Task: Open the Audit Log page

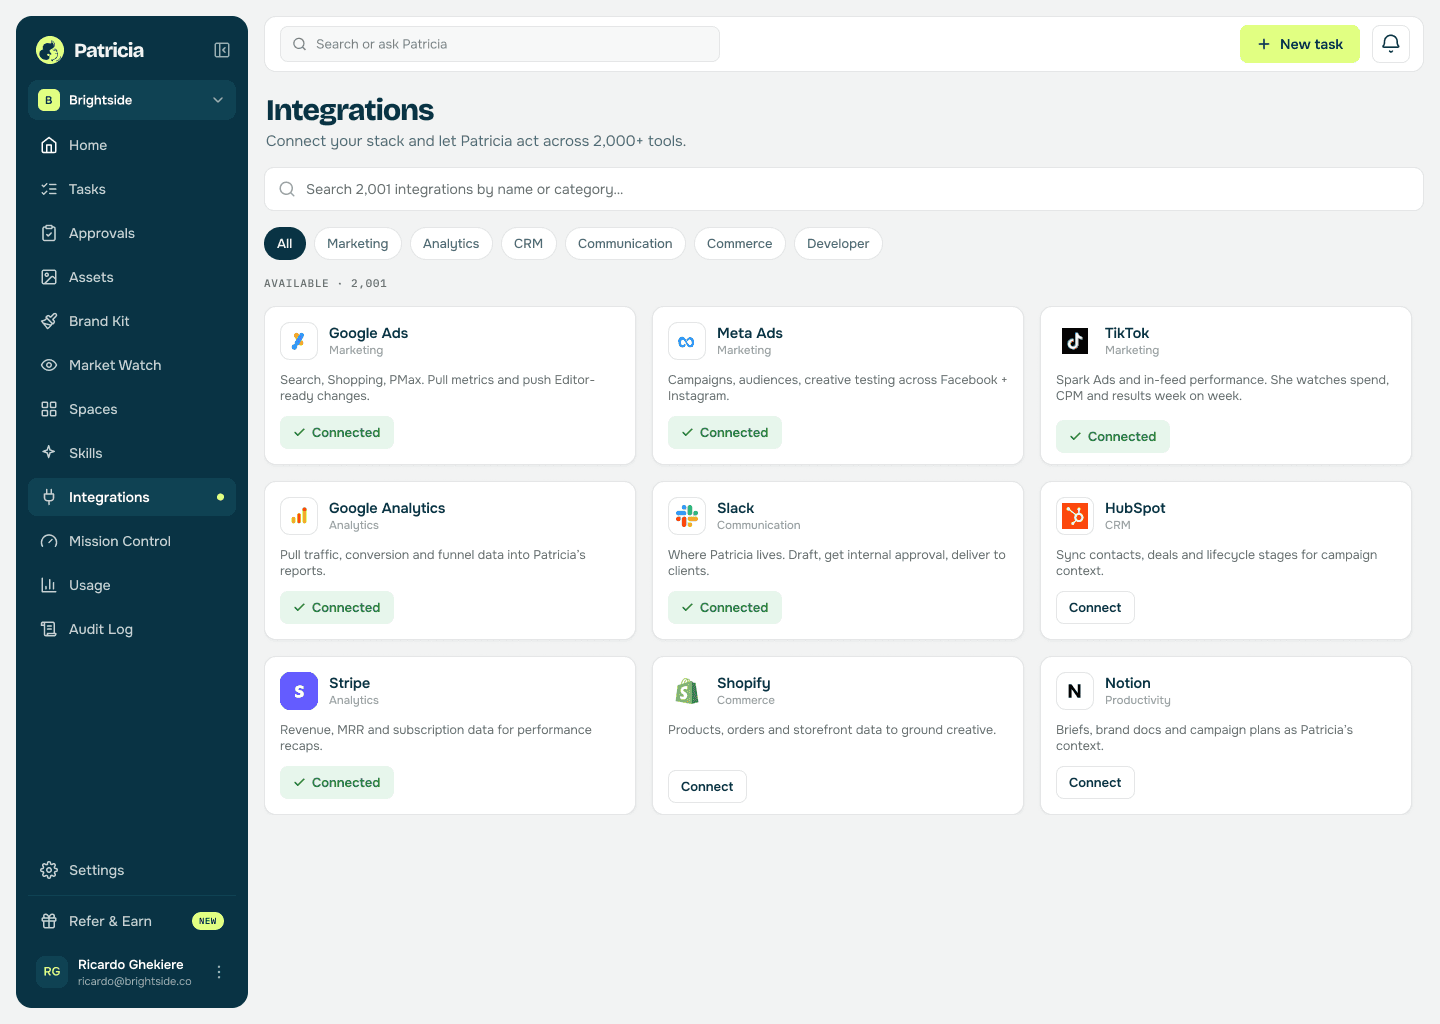Action: pos(132,629)
